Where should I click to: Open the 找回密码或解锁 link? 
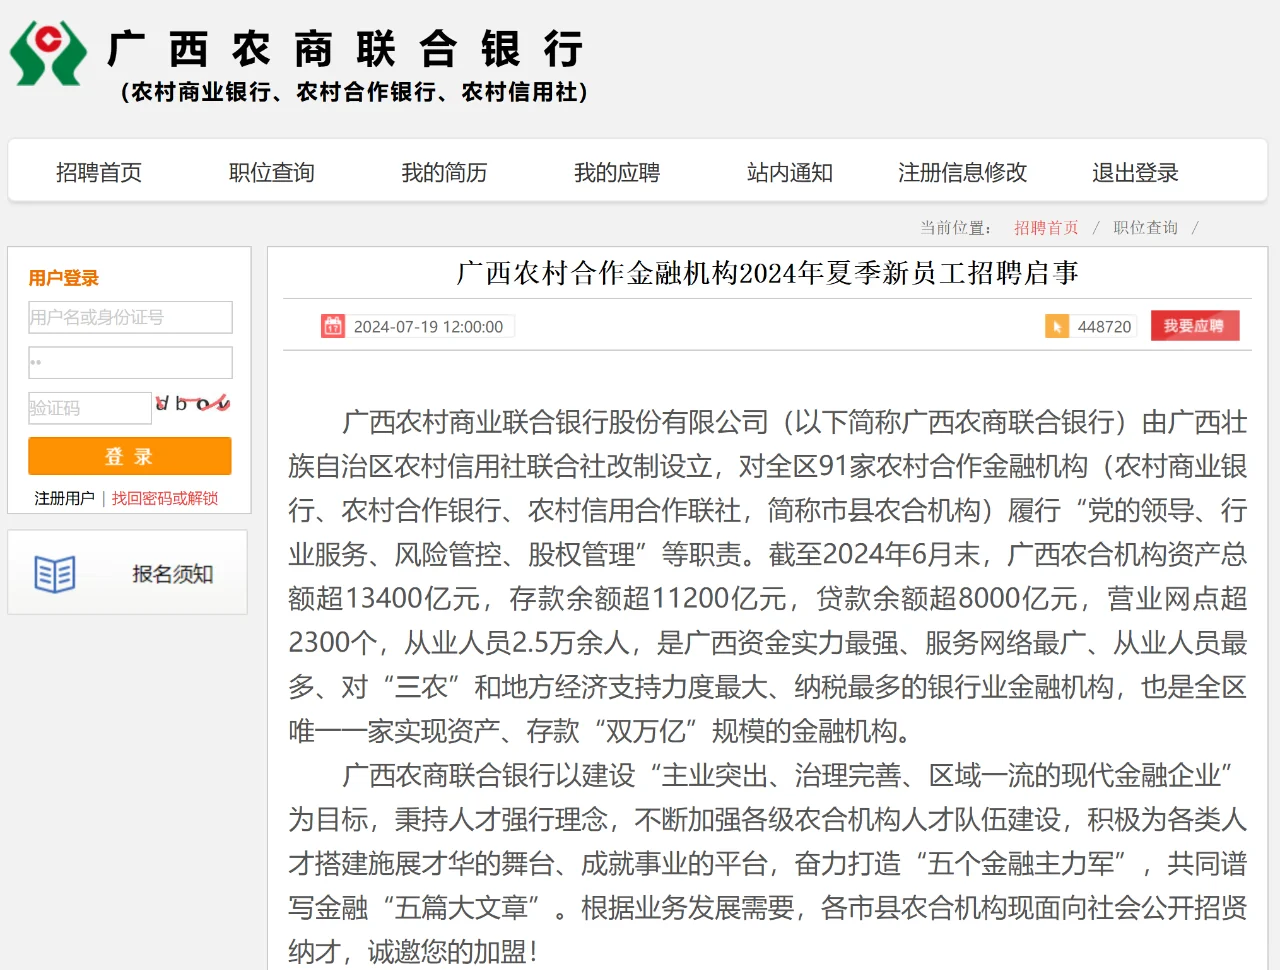tap(165, 498)
